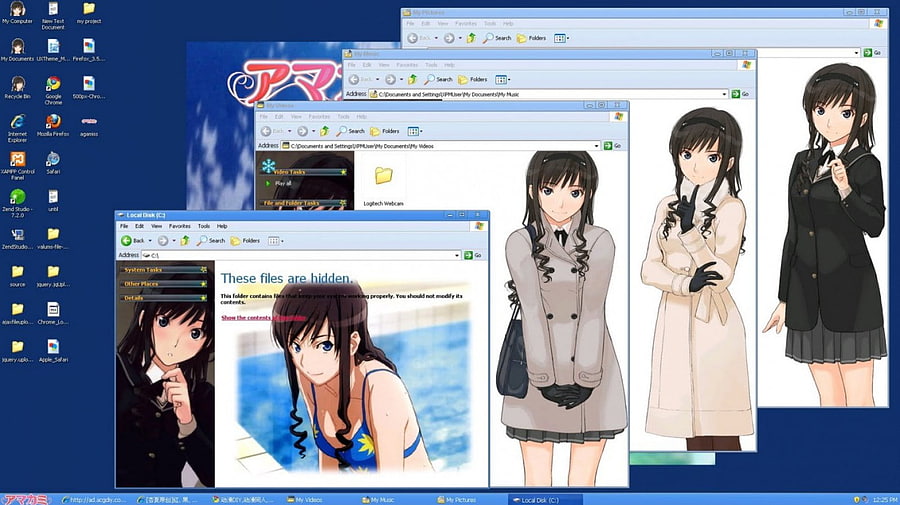This screenshot has width=900, height=505.
Task: Switch to My Pictures taskbar button
Action: [471, 499]
